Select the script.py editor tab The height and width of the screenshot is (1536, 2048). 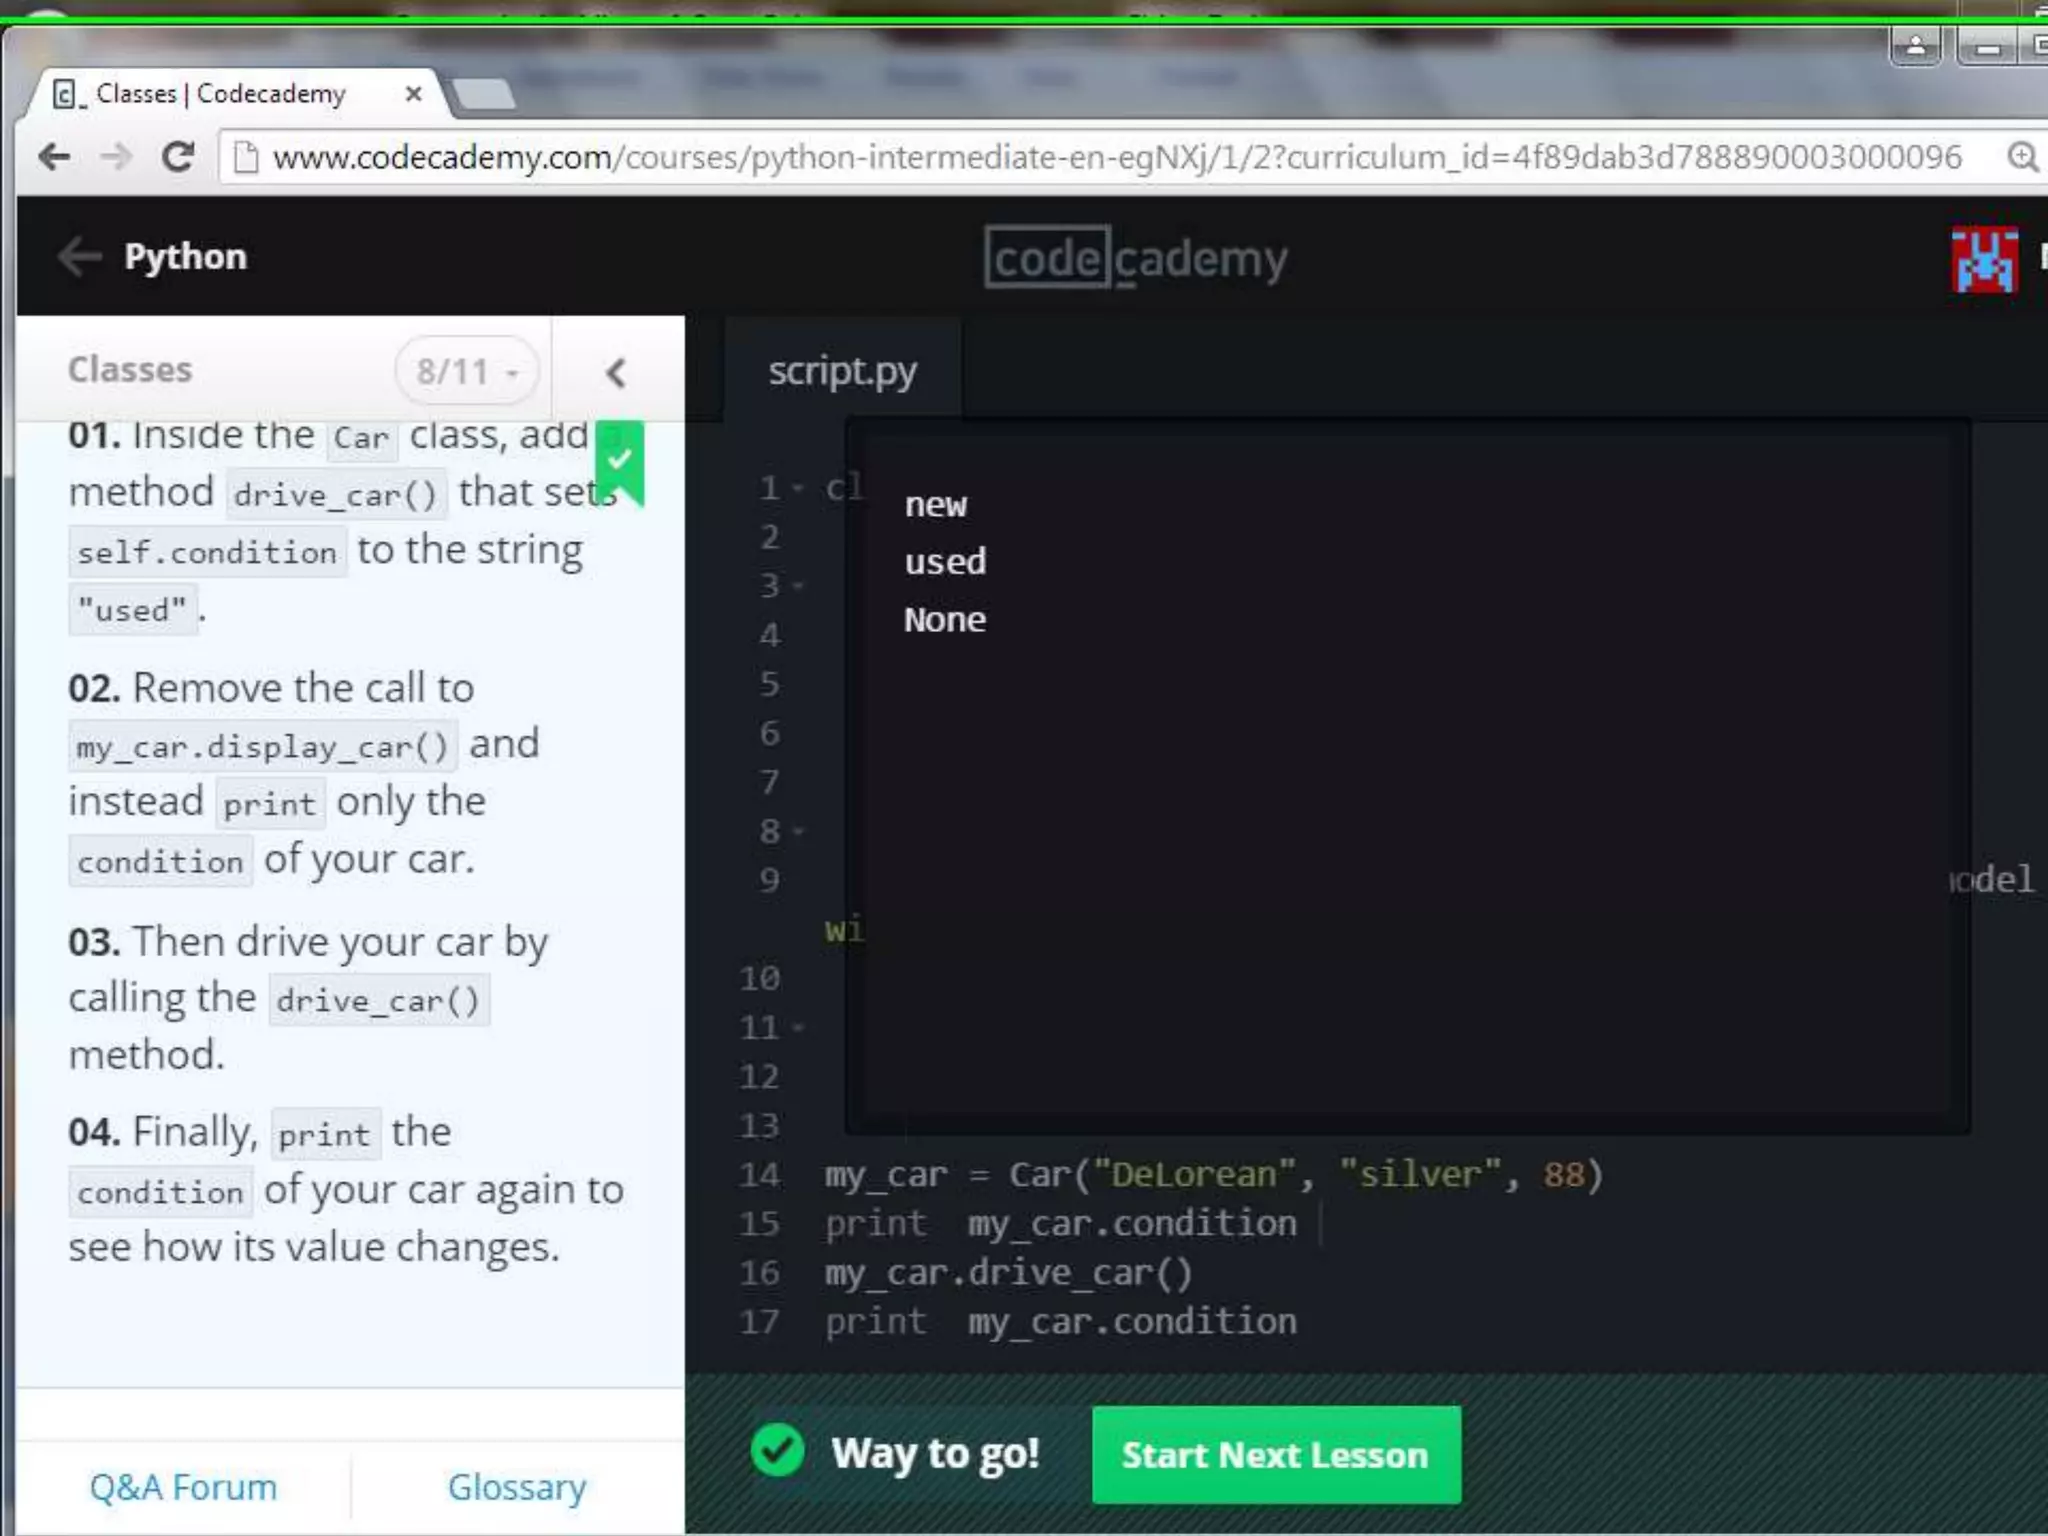click(843, 371)
